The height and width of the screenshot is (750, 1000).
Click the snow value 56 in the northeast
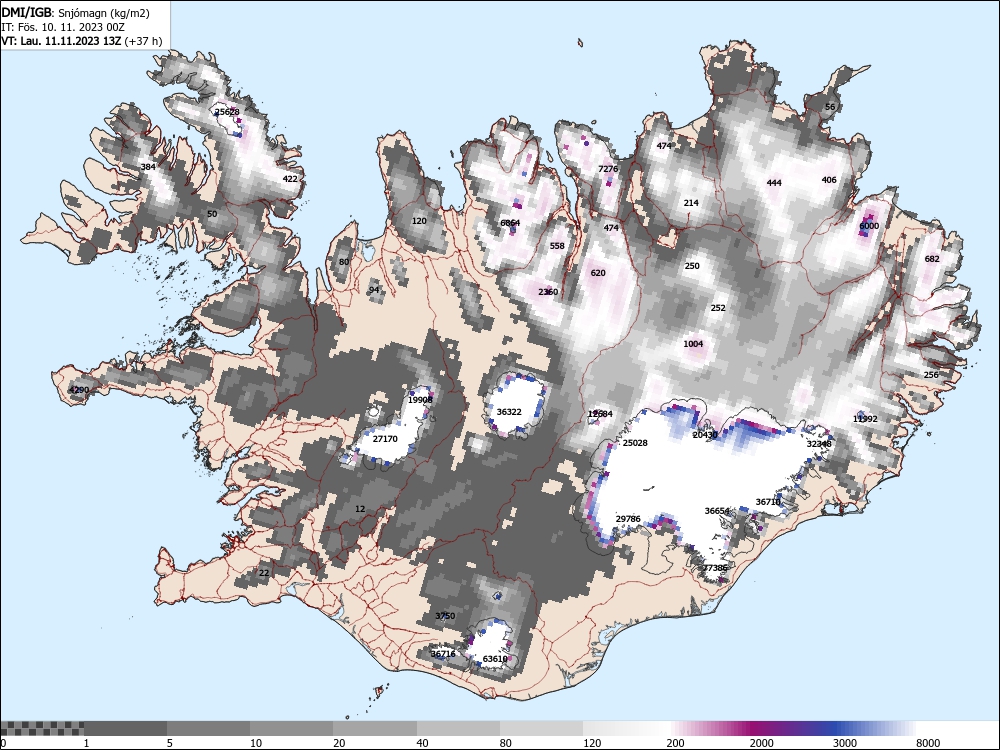point(830,107)
